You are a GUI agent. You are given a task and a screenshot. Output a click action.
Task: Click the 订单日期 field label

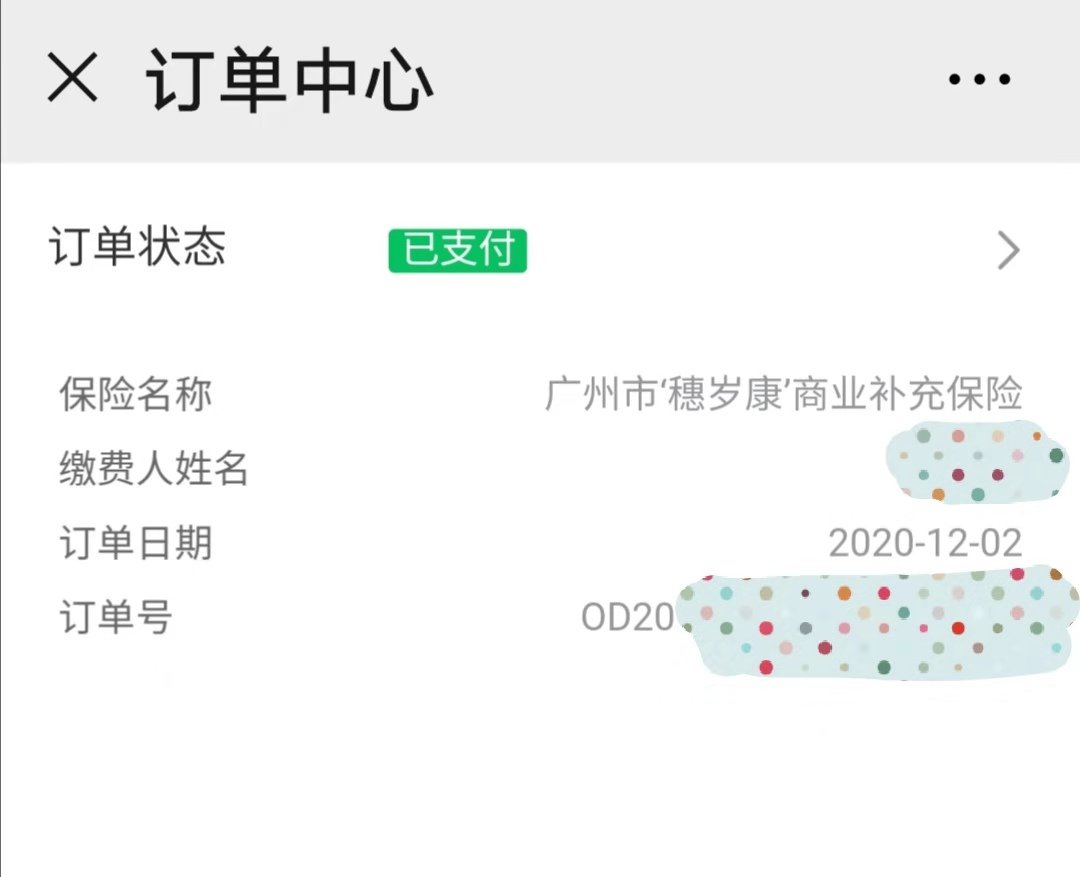135,543
